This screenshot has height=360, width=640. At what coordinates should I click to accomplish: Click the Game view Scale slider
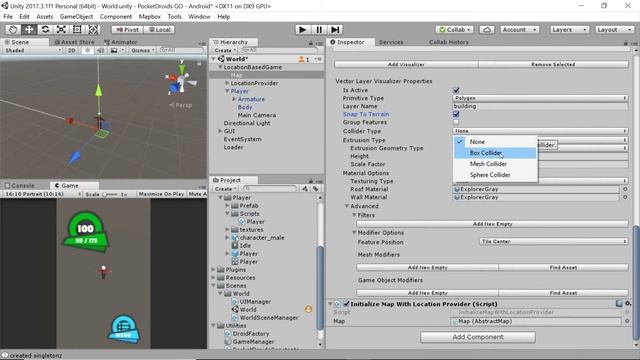(110, 194)
